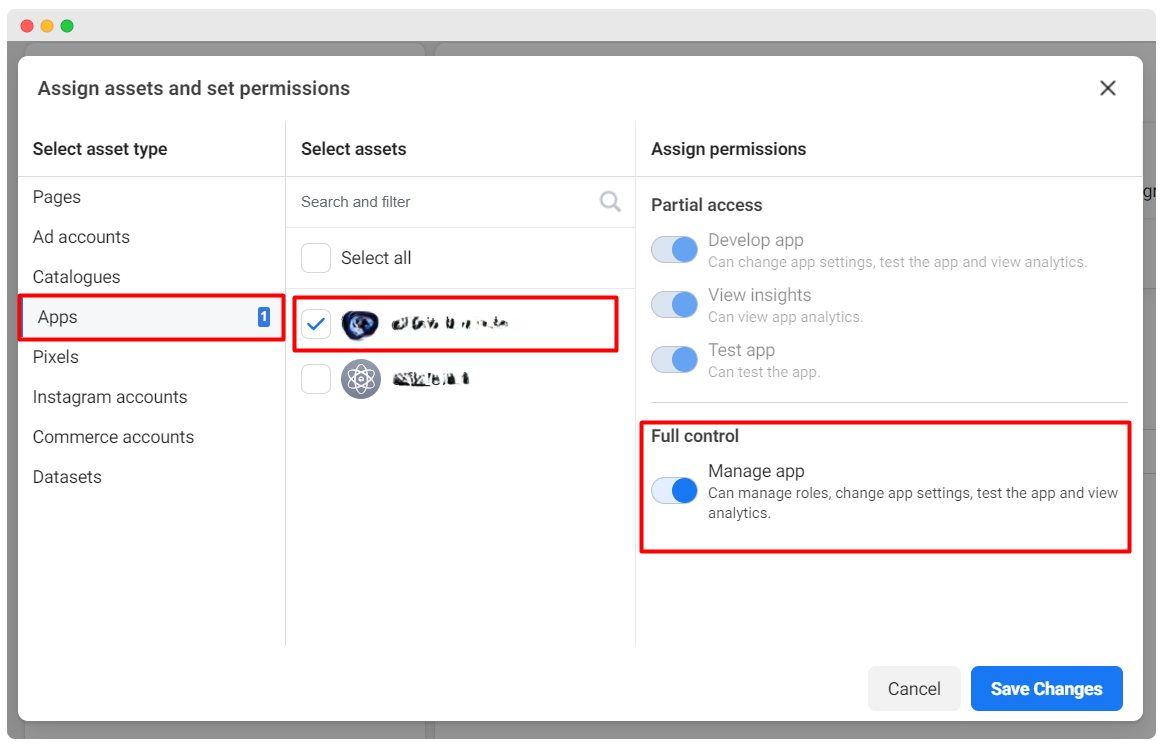Disable the Manage app toggle

tap(674, 490)
